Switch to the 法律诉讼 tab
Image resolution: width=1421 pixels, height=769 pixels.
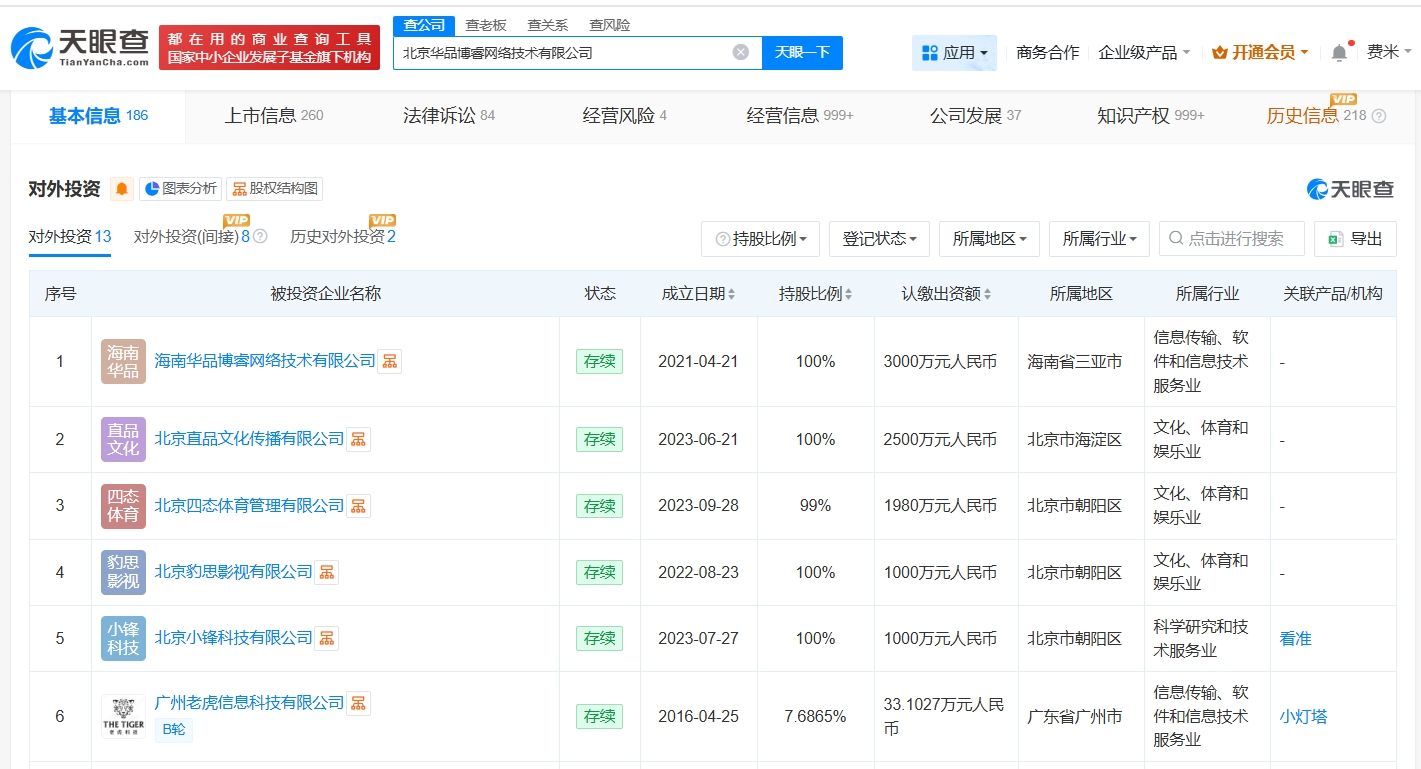pyautogui.click(x=448, y=116)
